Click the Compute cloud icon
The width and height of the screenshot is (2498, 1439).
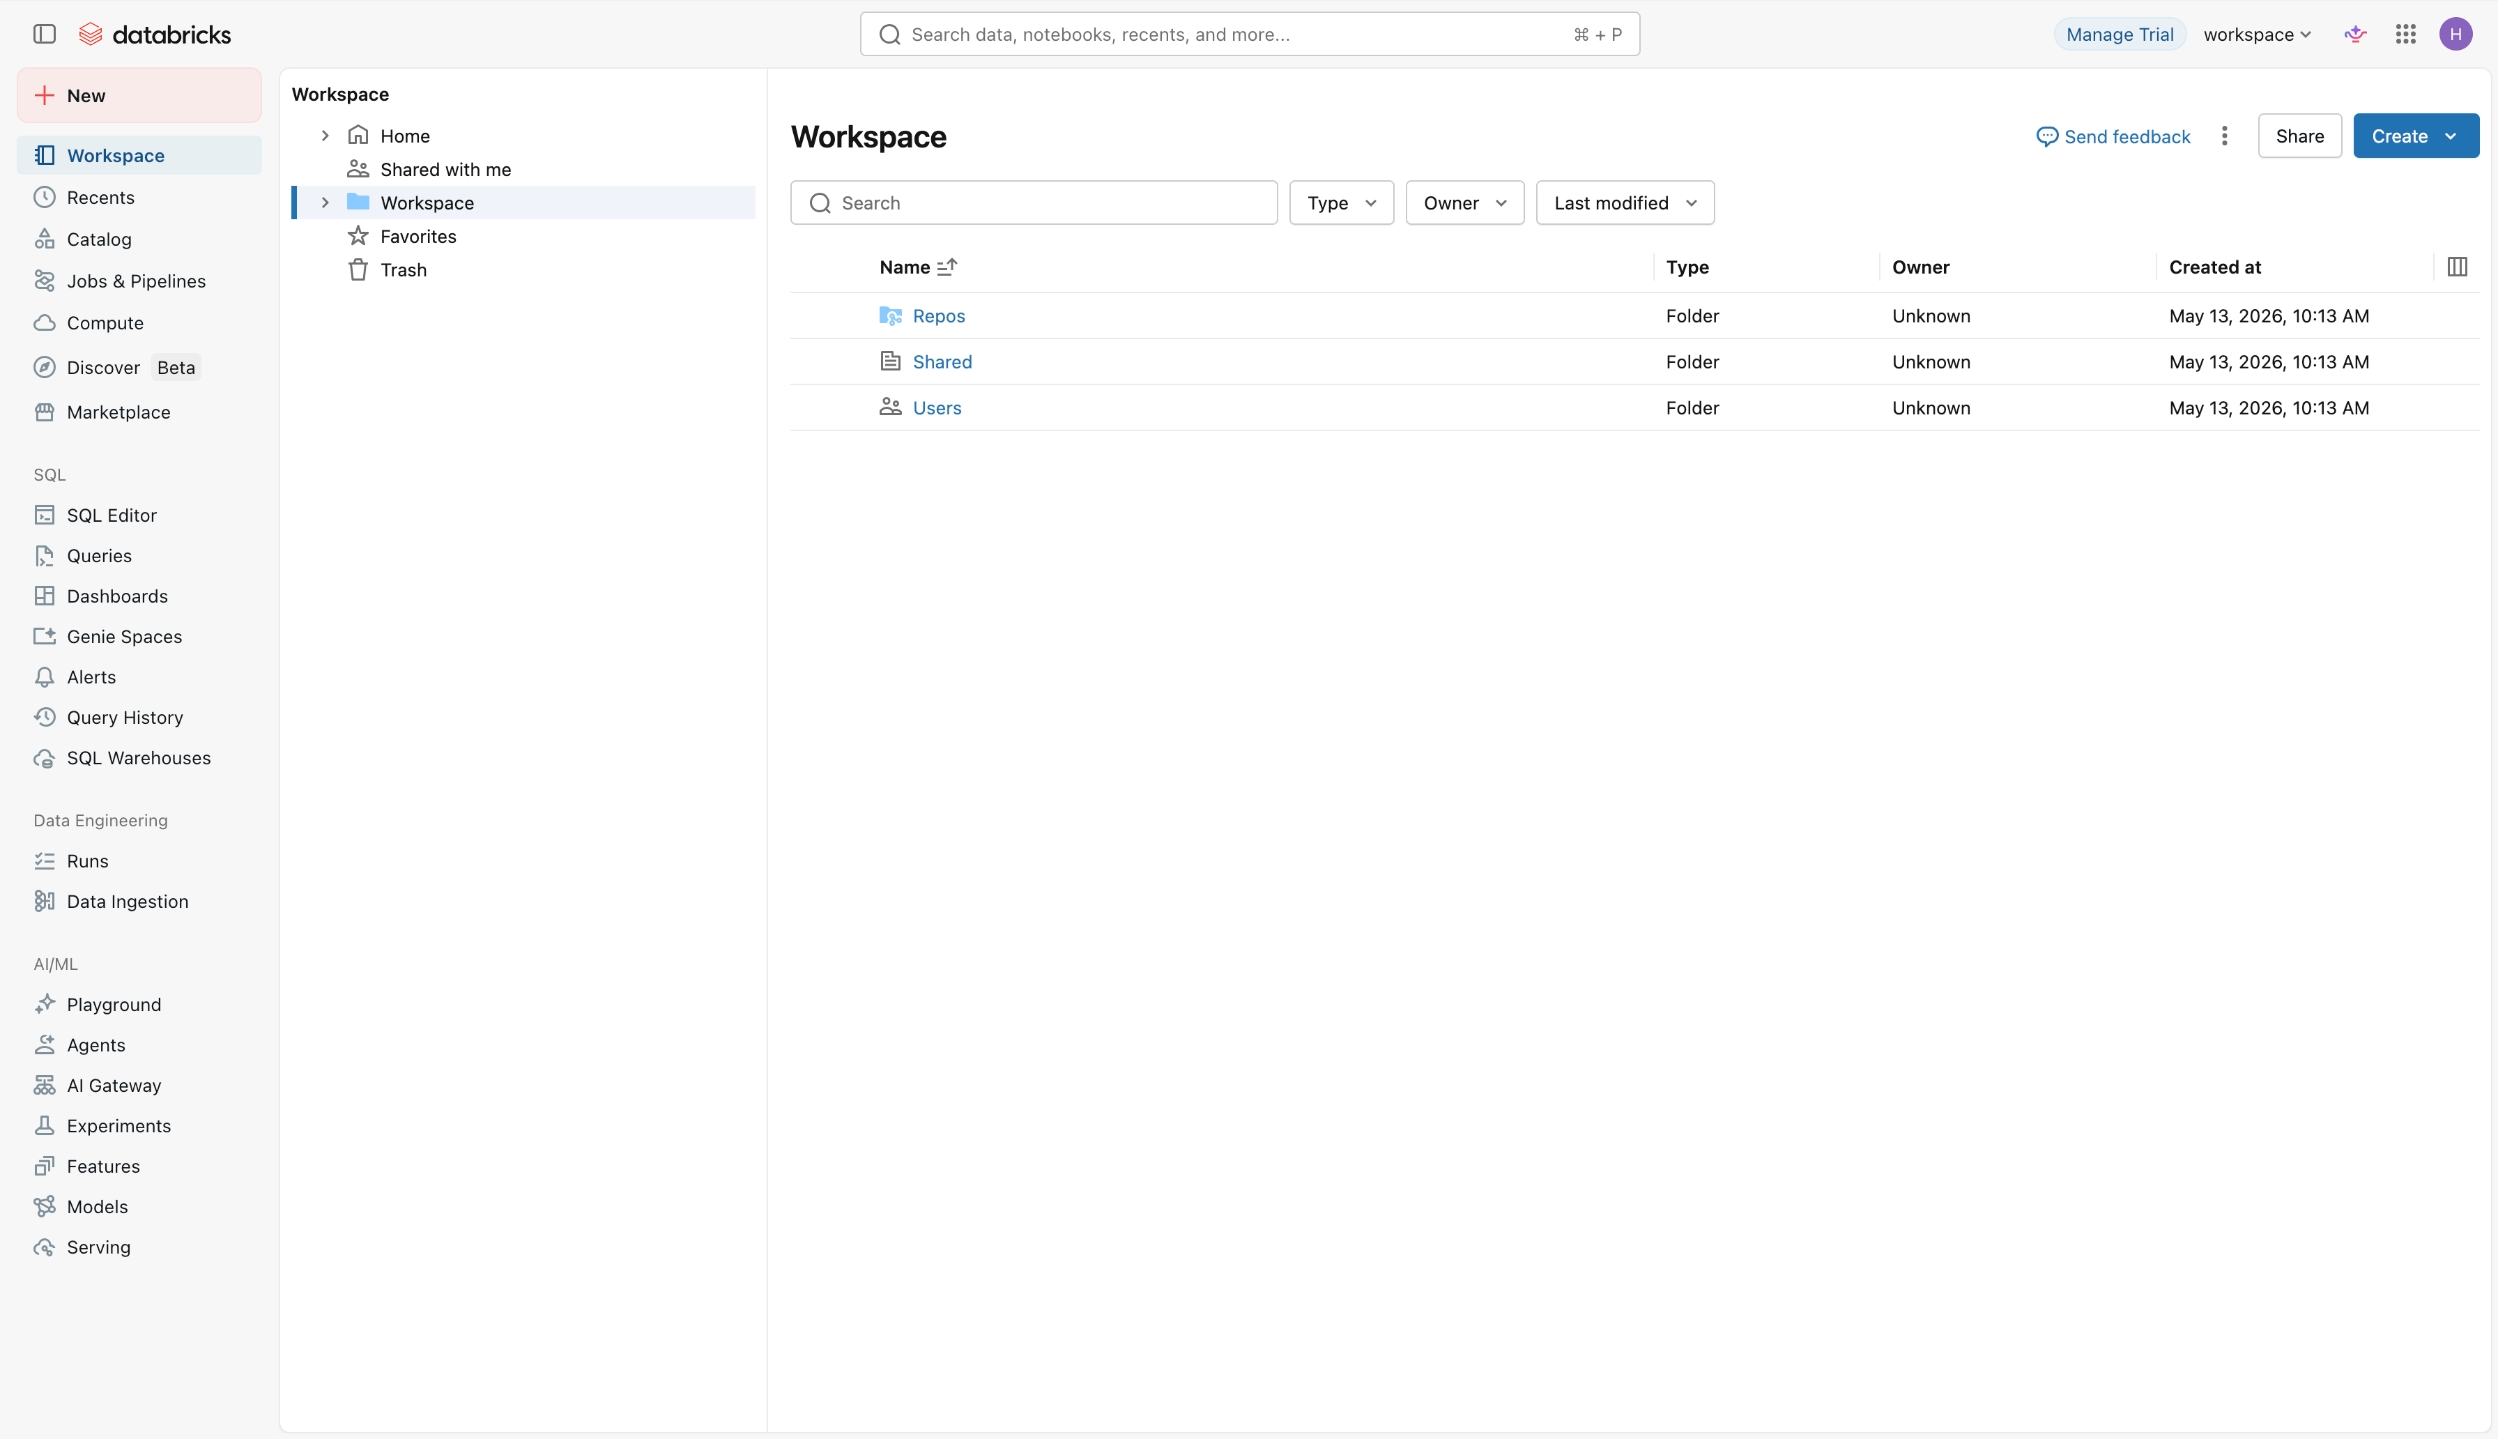click(44, 323)
